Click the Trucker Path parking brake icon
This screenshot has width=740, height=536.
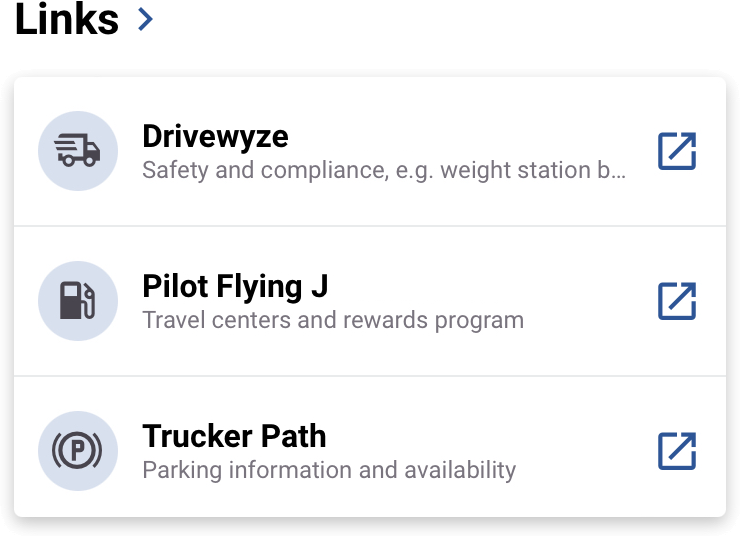click(78, 451)
